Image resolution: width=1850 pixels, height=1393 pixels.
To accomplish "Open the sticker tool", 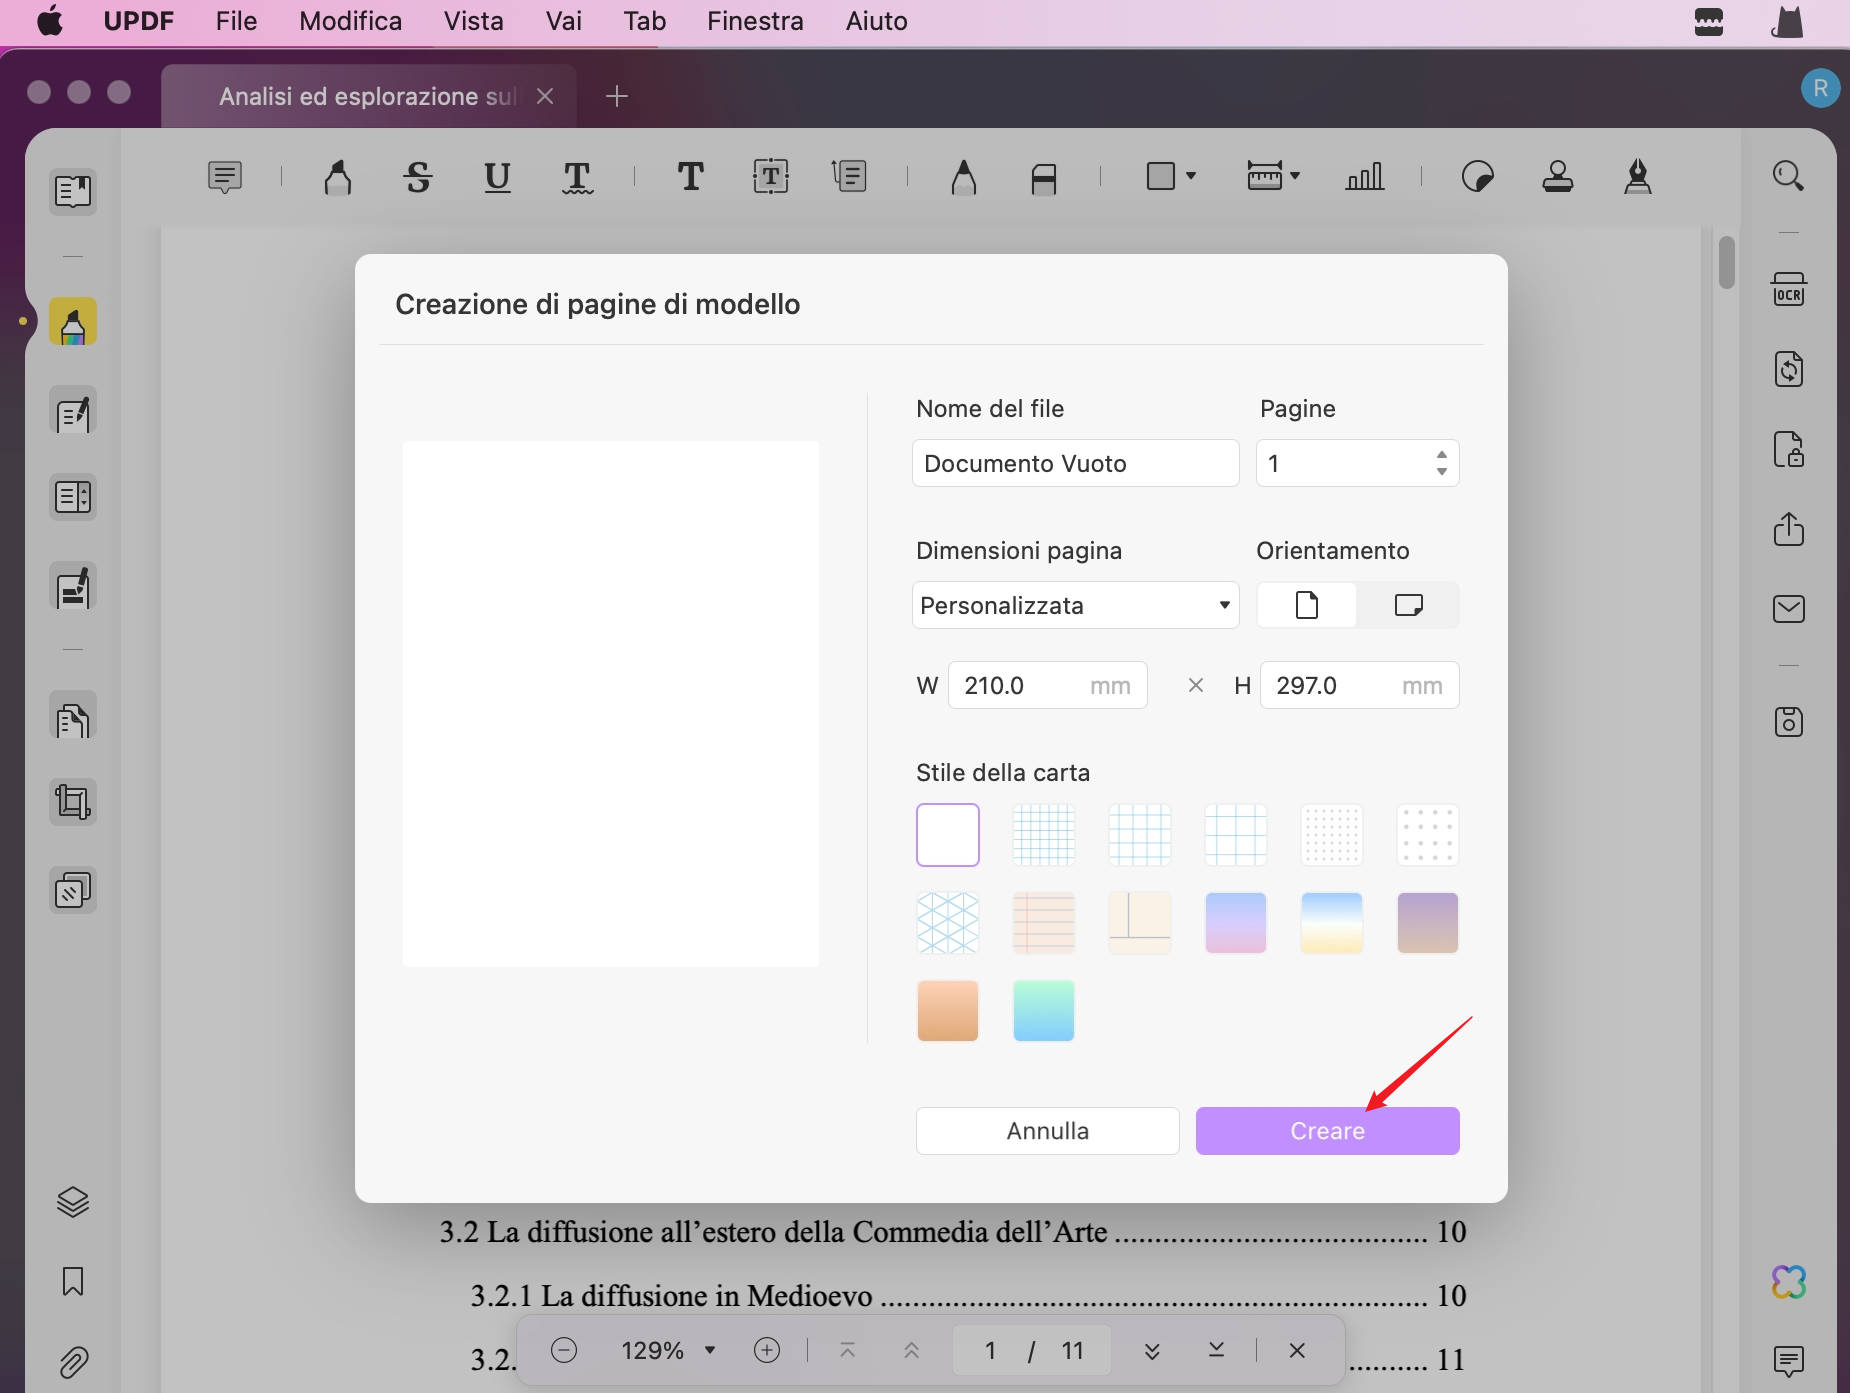I will tap(1477, 177).
